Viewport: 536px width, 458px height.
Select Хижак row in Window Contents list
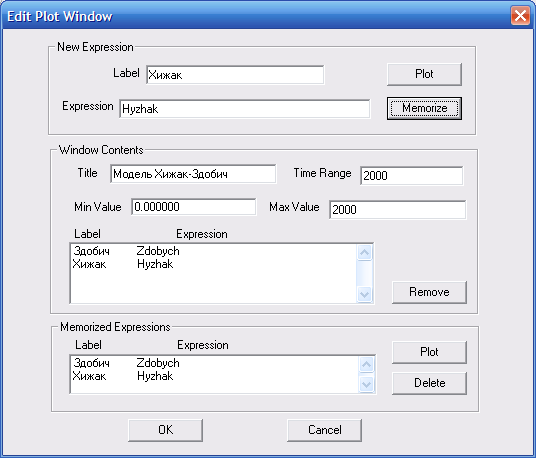(214, 264)
